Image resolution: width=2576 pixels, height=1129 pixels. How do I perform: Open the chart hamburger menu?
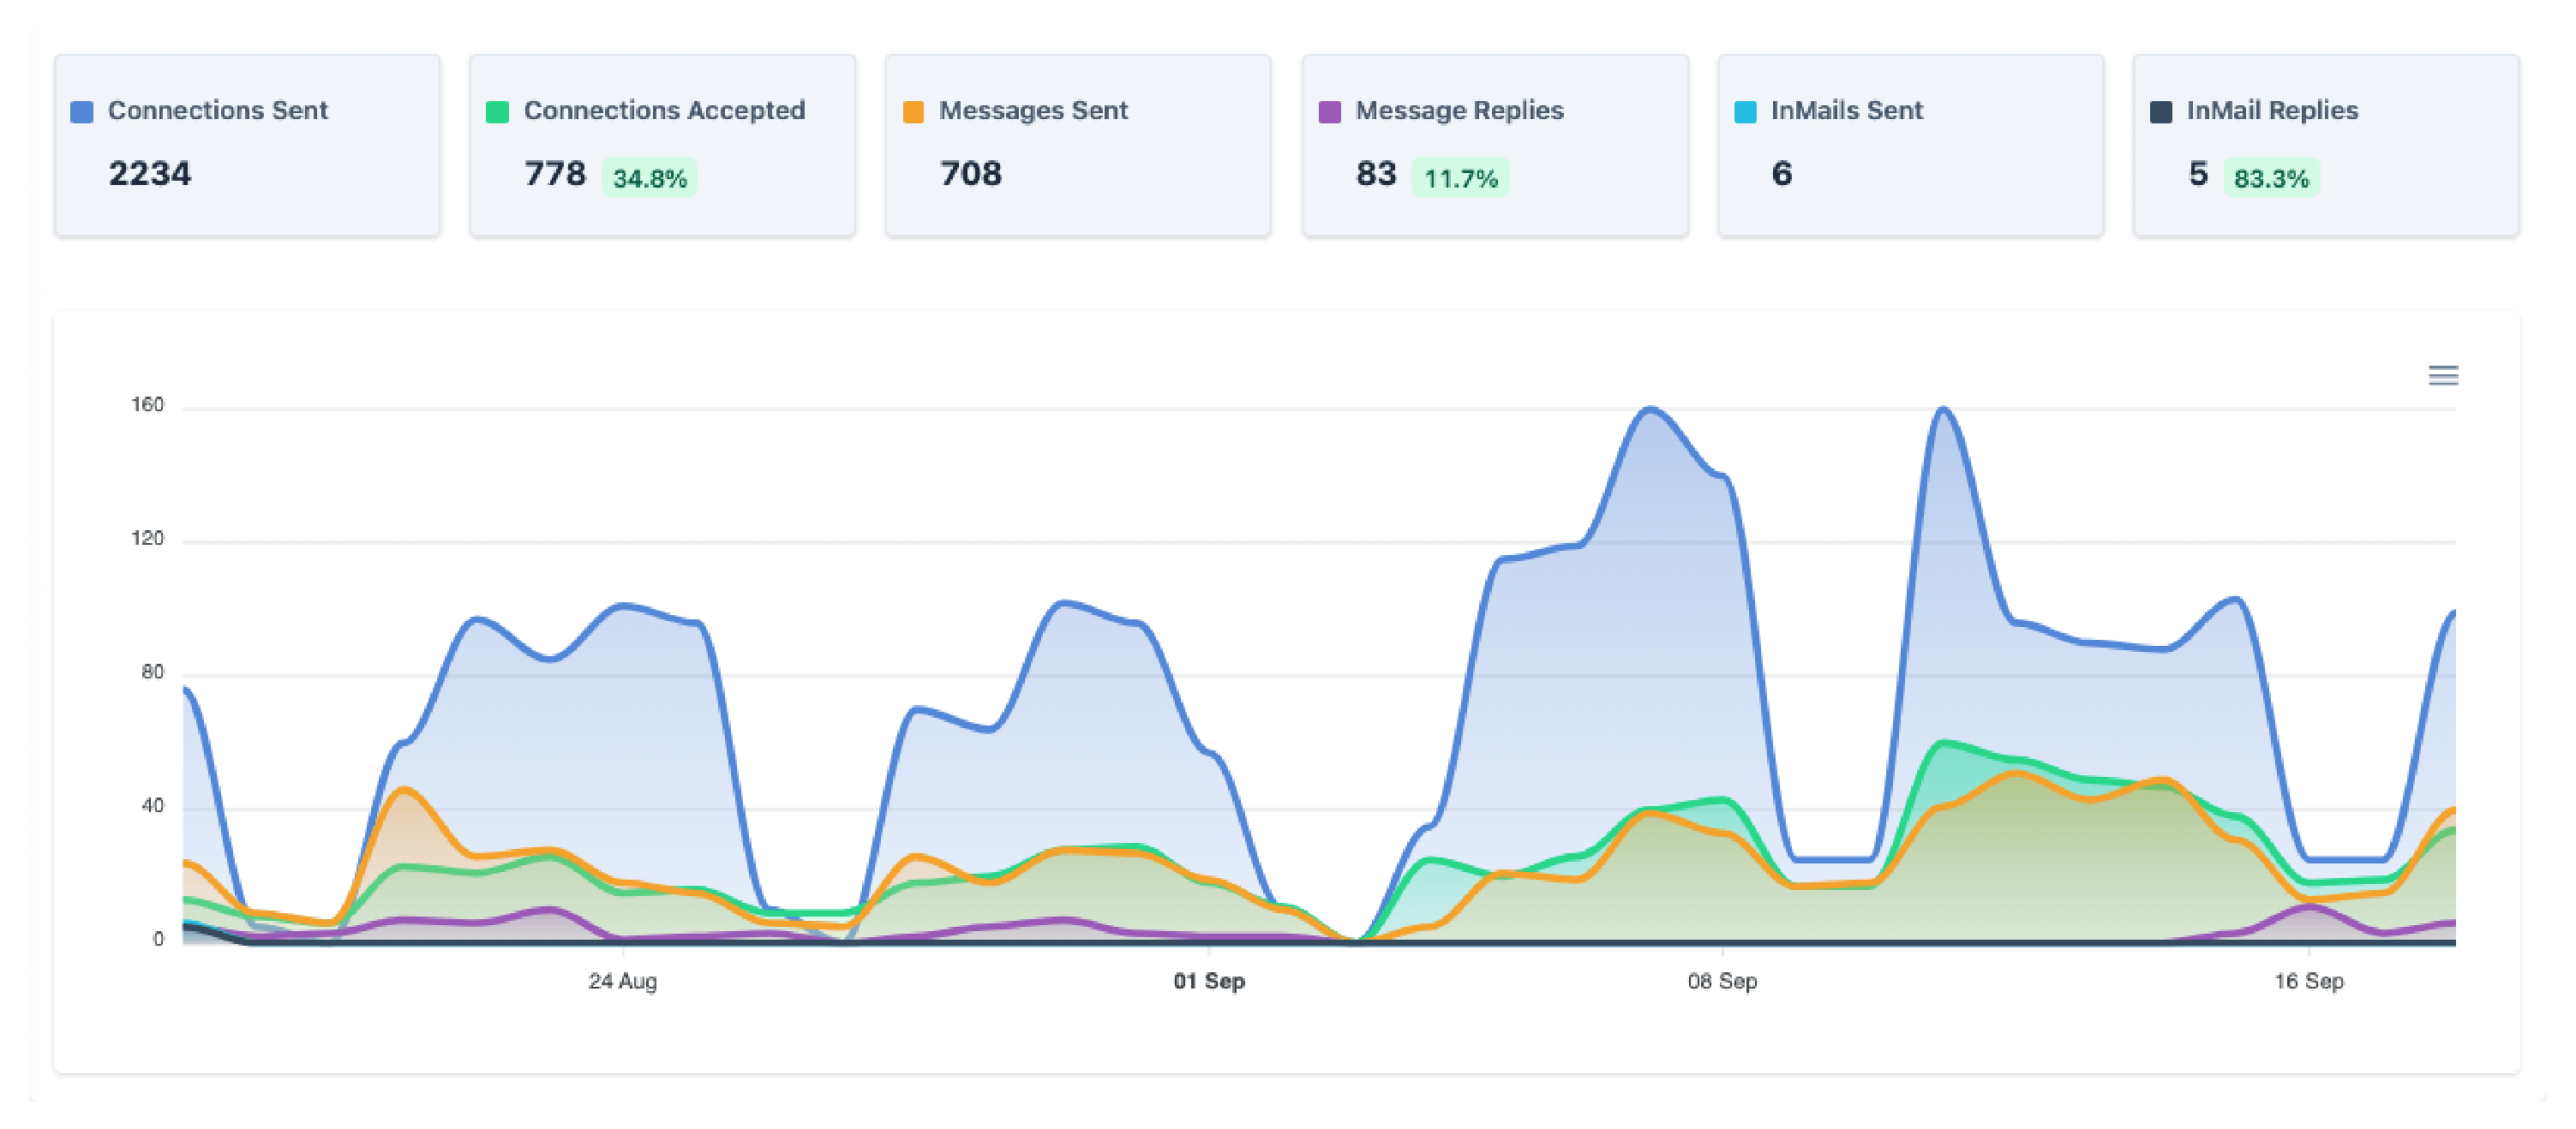[x=2442, y=376]
